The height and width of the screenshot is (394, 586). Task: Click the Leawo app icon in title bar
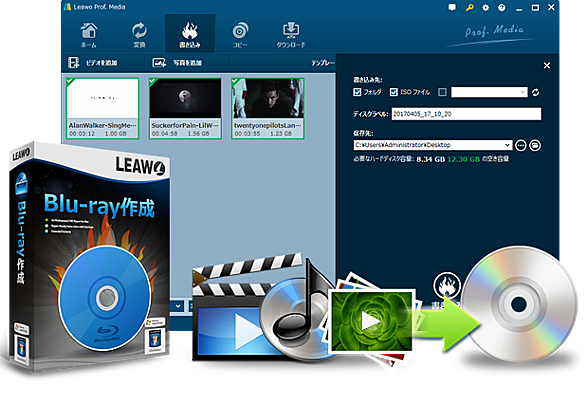tap(67, 7)
